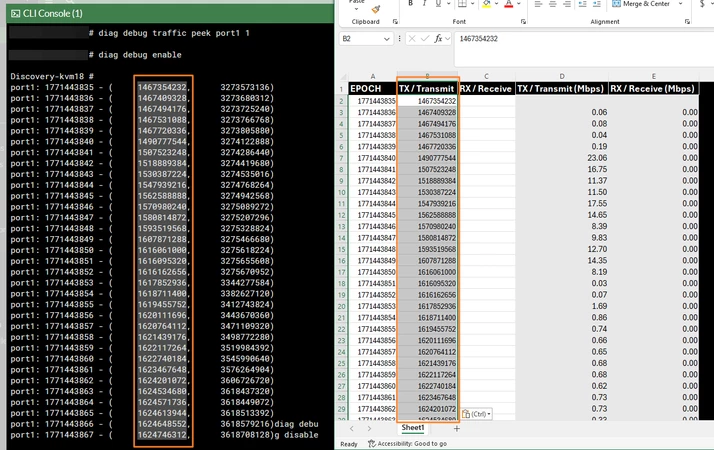Image resolution: width=714 pixels, height=450 pixels.
Task: Toggle Bold formatting in Excel ribbon
Action: tap(410, 4)
